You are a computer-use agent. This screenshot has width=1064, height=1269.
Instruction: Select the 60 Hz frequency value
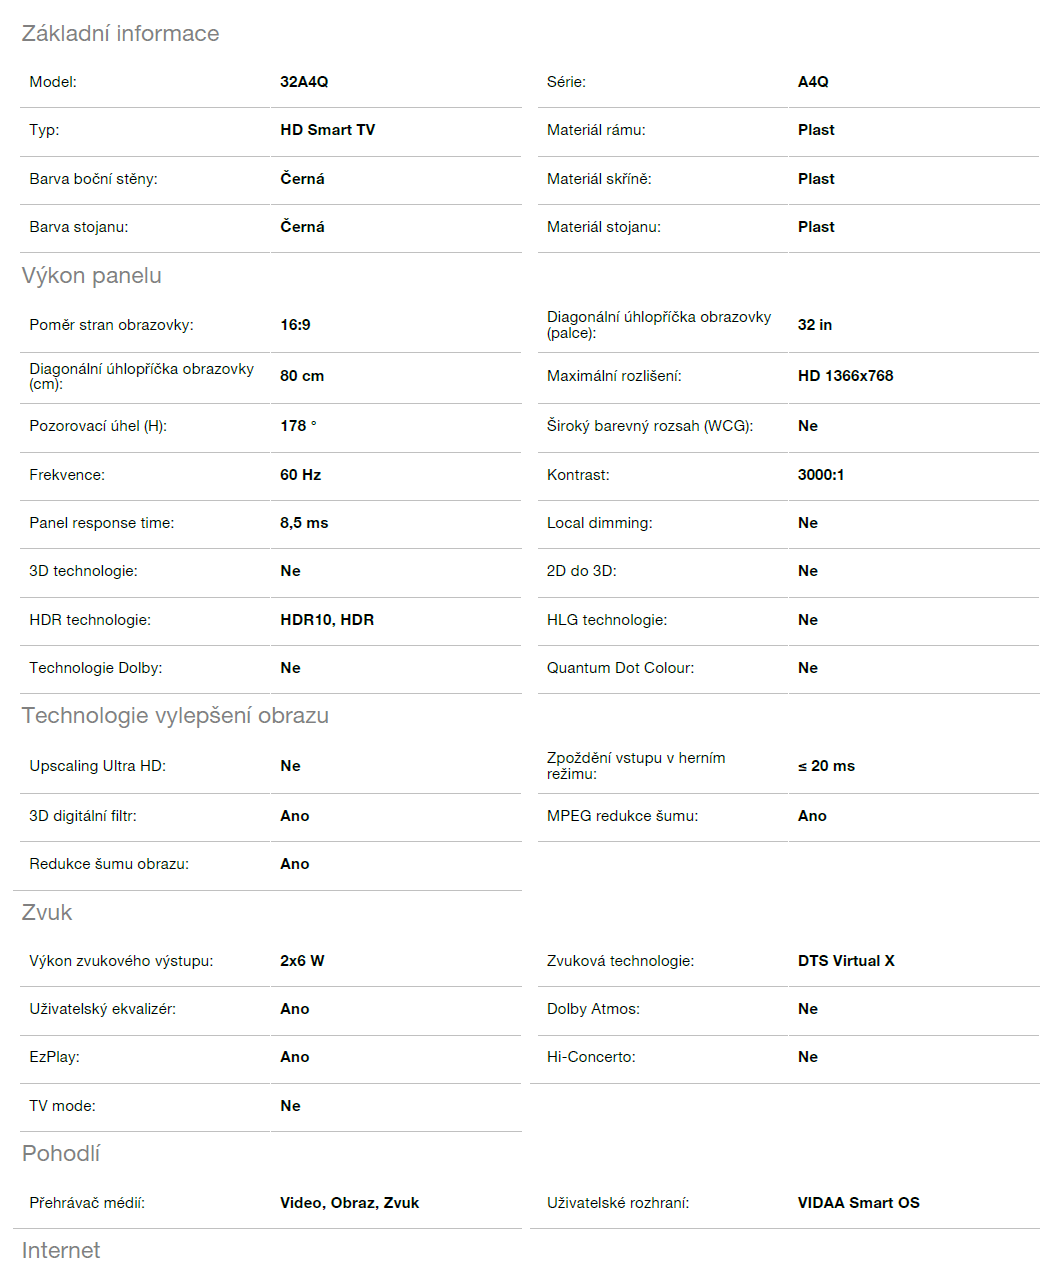click(300, 475)
